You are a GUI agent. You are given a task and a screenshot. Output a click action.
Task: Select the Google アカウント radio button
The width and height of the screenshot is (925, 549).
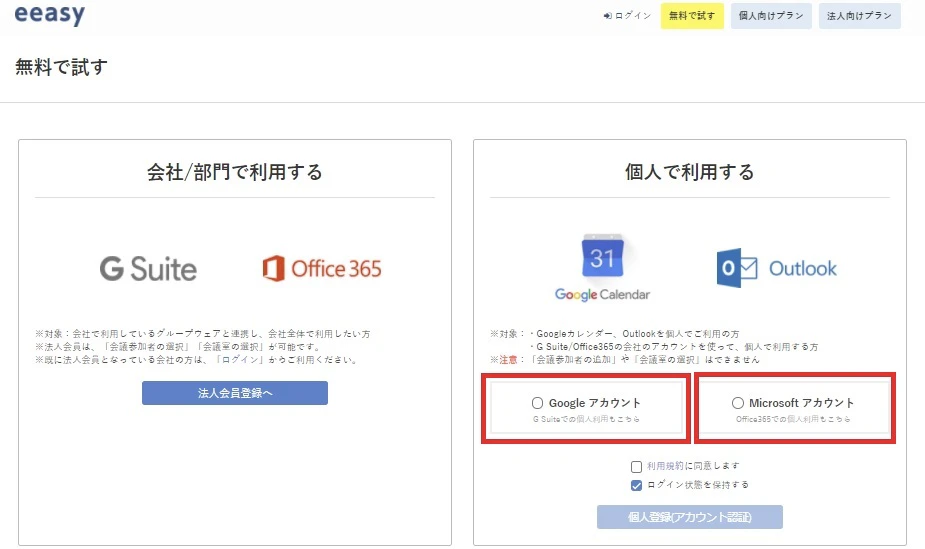pyautogui.click(x=537, y=403)
